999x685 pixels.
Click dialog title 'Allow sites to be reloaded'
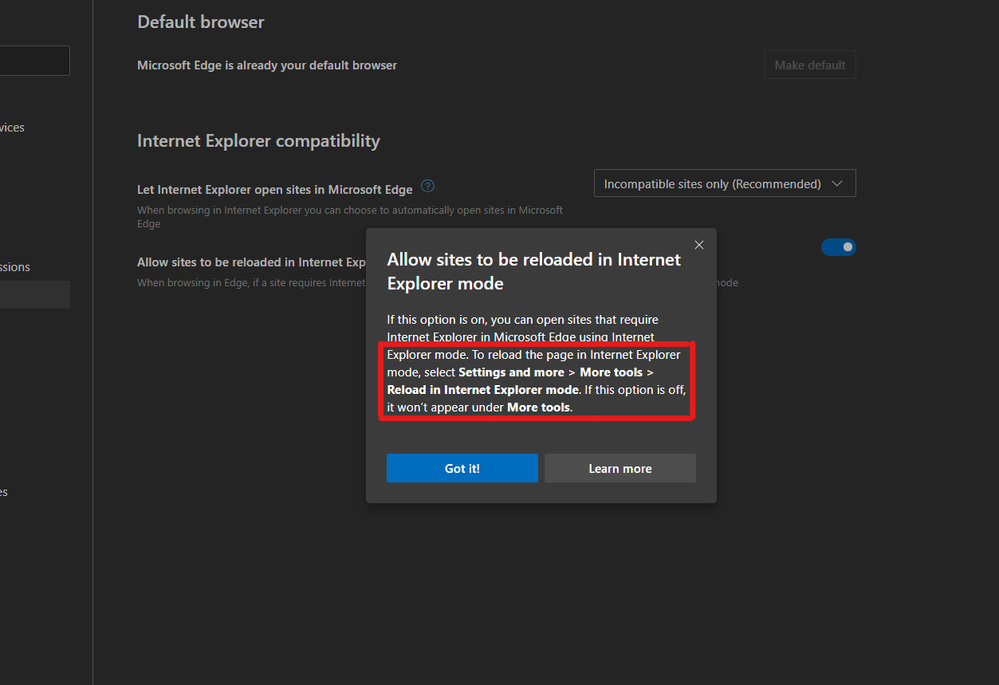tap(534, 271)
